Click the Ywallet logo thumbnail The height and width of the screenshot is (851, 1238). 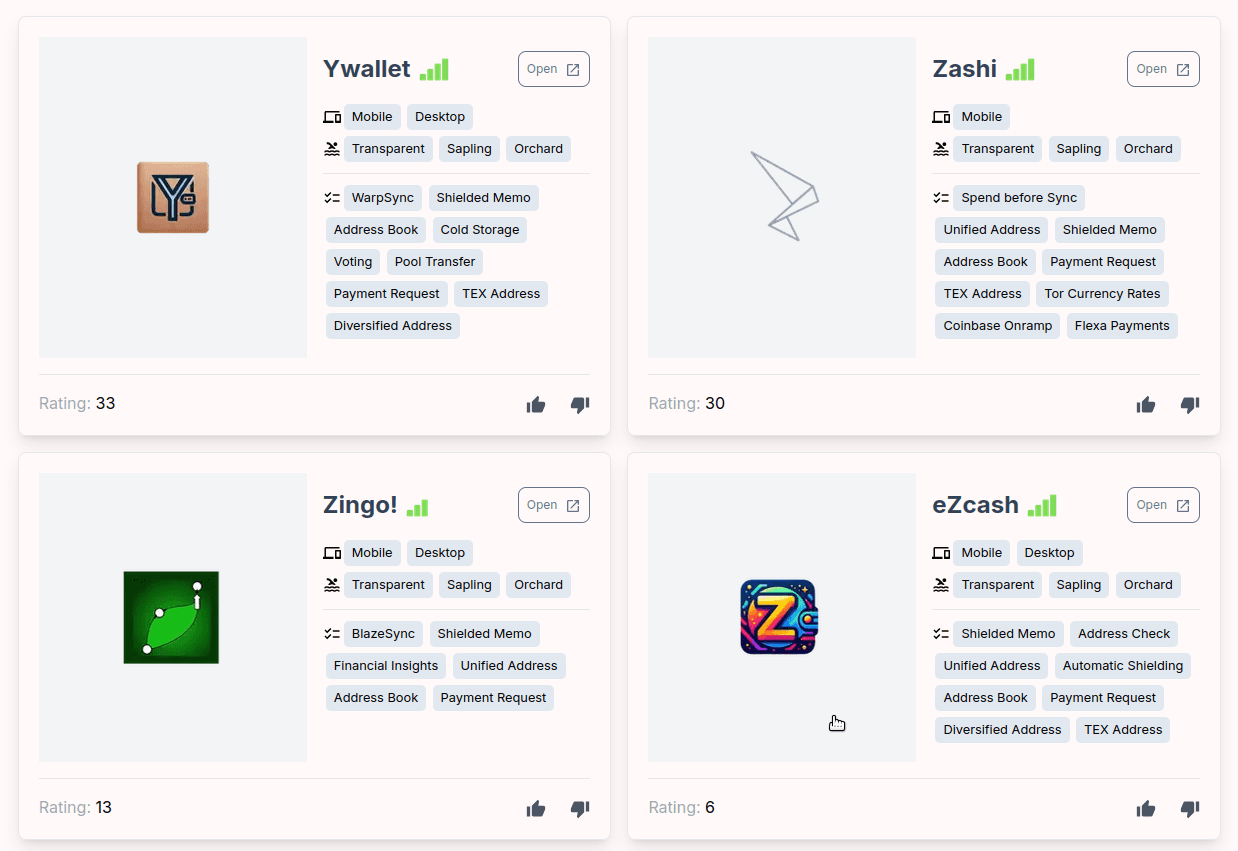click(x=173, y=198)
